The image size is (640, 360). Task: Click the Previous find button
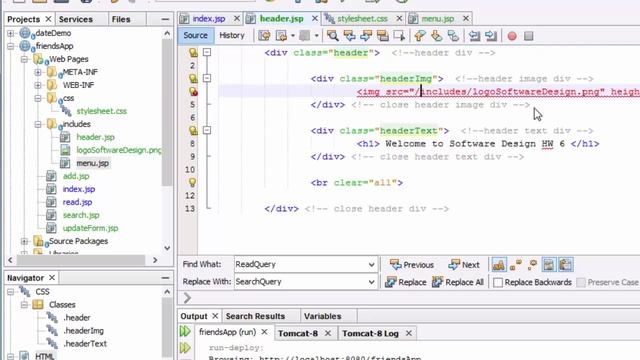[411, 265]
